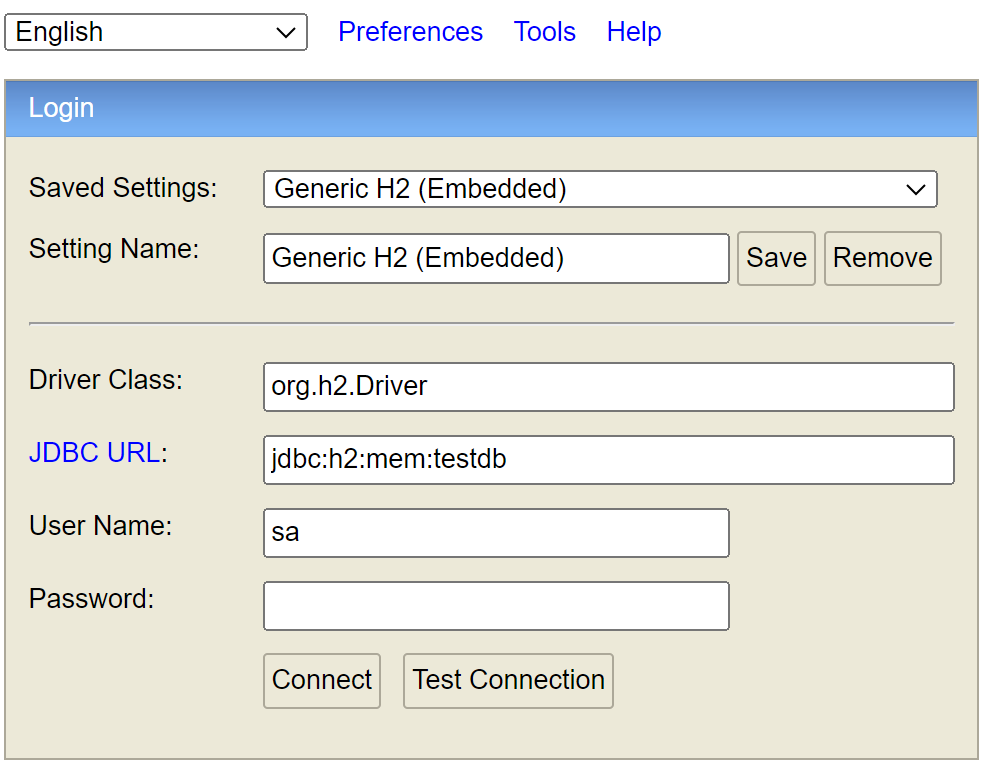The width and height of the screenshot is (997, 772).
Task: Click the "Password:" label
Action: click(x=92, y=599)
